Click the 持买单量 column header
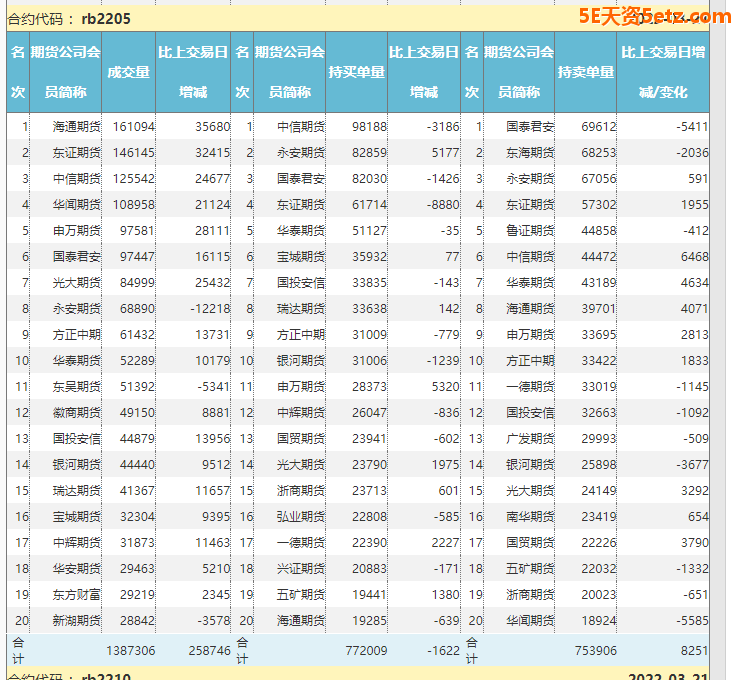This screenshot has width=733, height=680. [356, 72]
